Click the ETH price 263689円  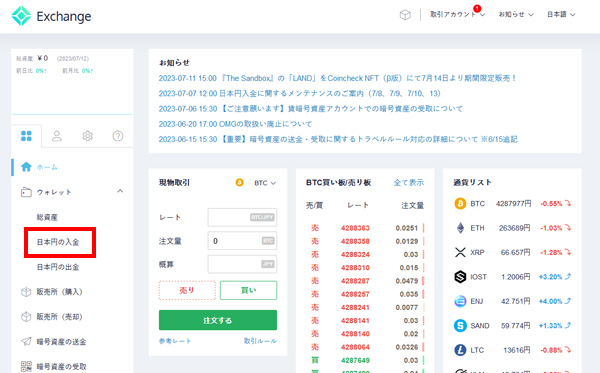pos(514,228)
